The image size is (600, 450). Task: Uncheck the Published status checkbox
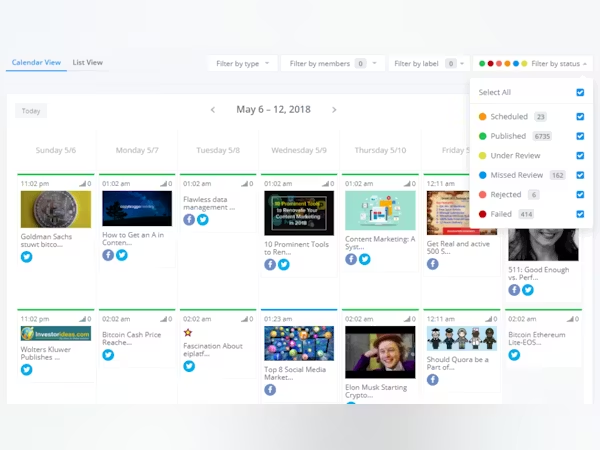coord(580,136)
